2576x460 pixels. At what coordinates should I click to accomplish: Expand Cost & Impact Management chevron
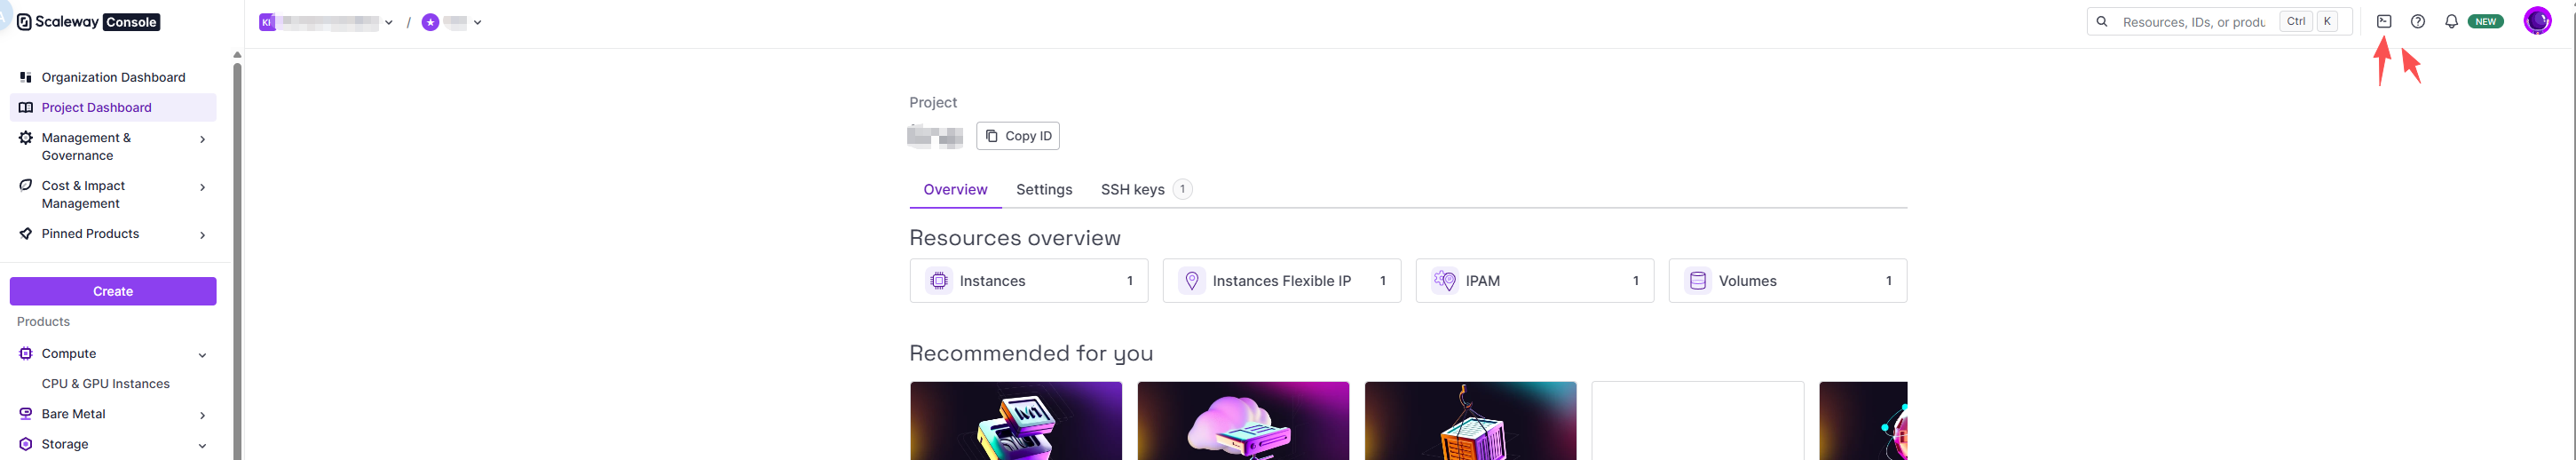203,187
